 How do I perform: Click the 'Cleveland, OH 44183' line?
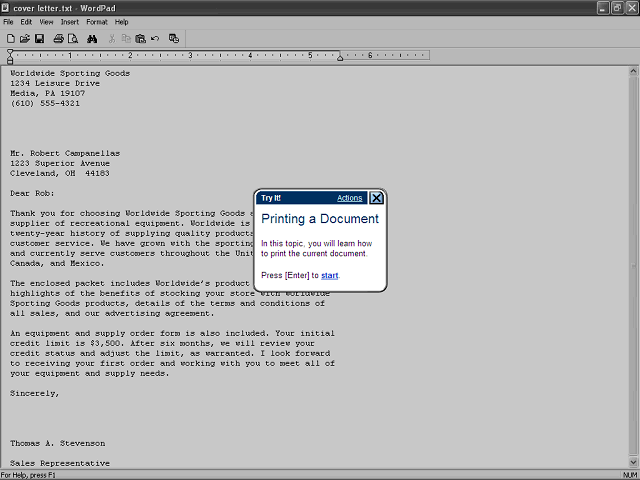pyautogui.click(x=60, y=173)
